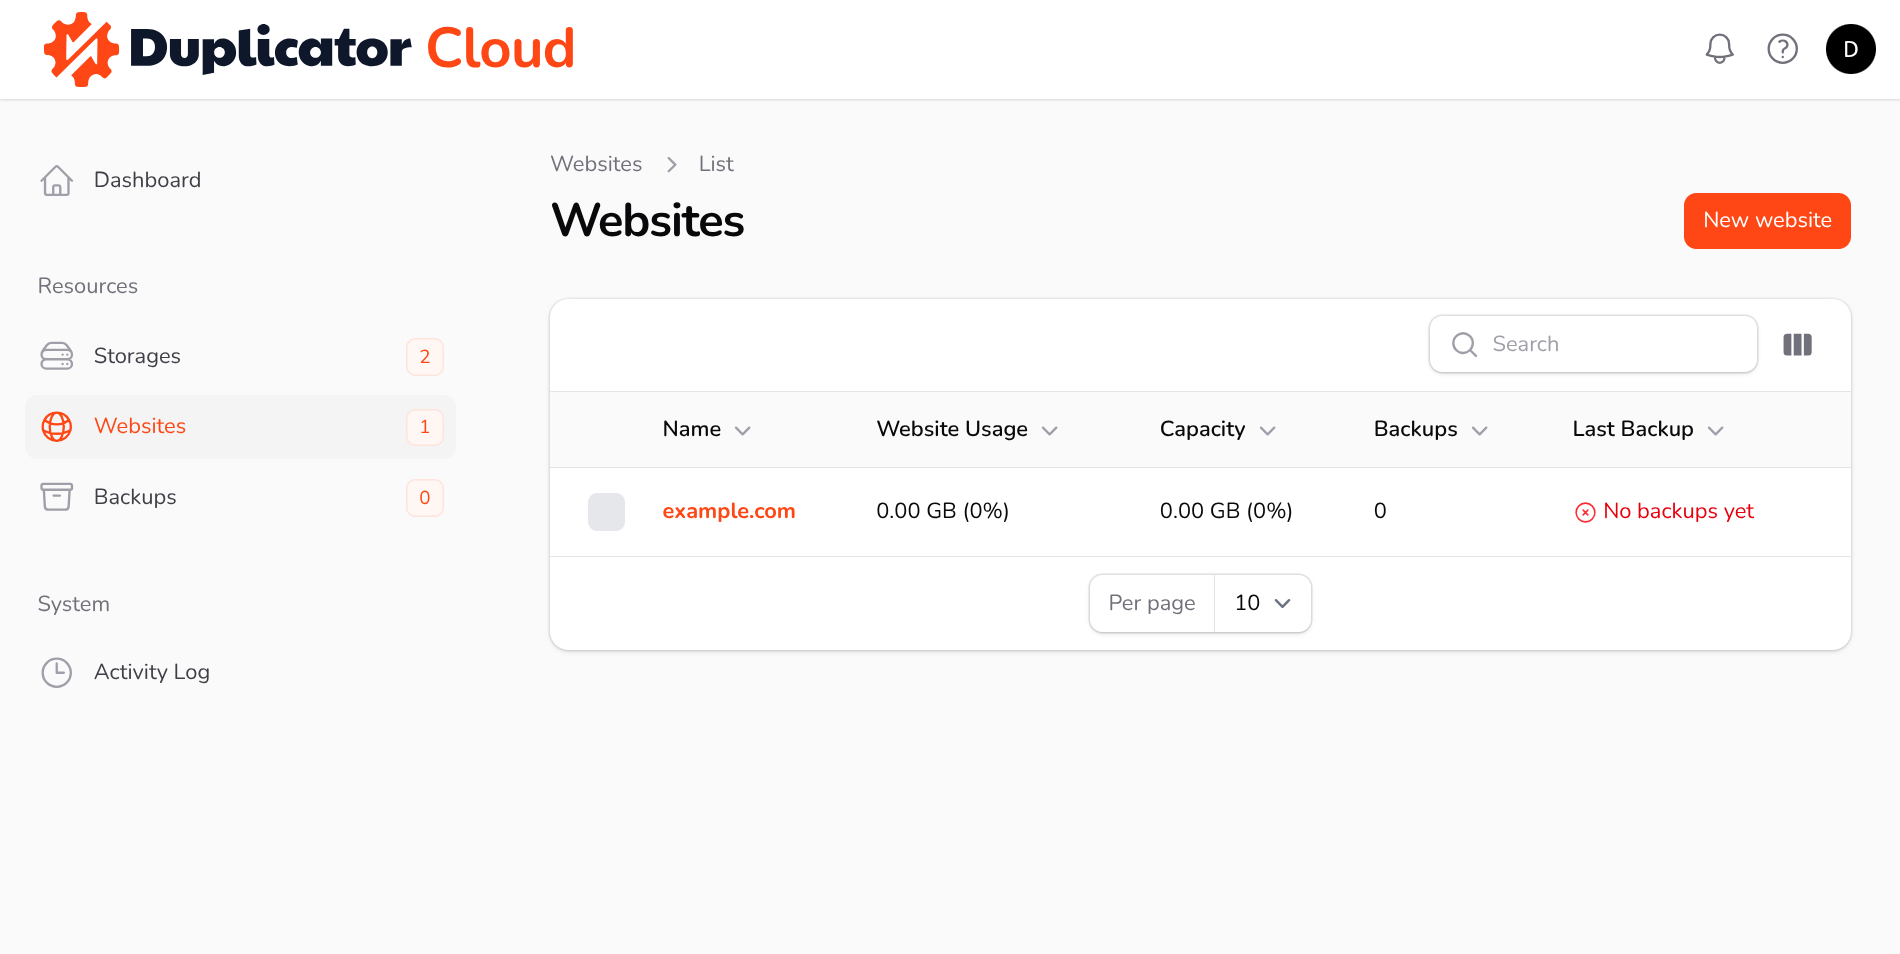The height and width of the screenshot is (954, 1900).
Task: Click the notifications bell icon
Action: (x=1719, y=49)
